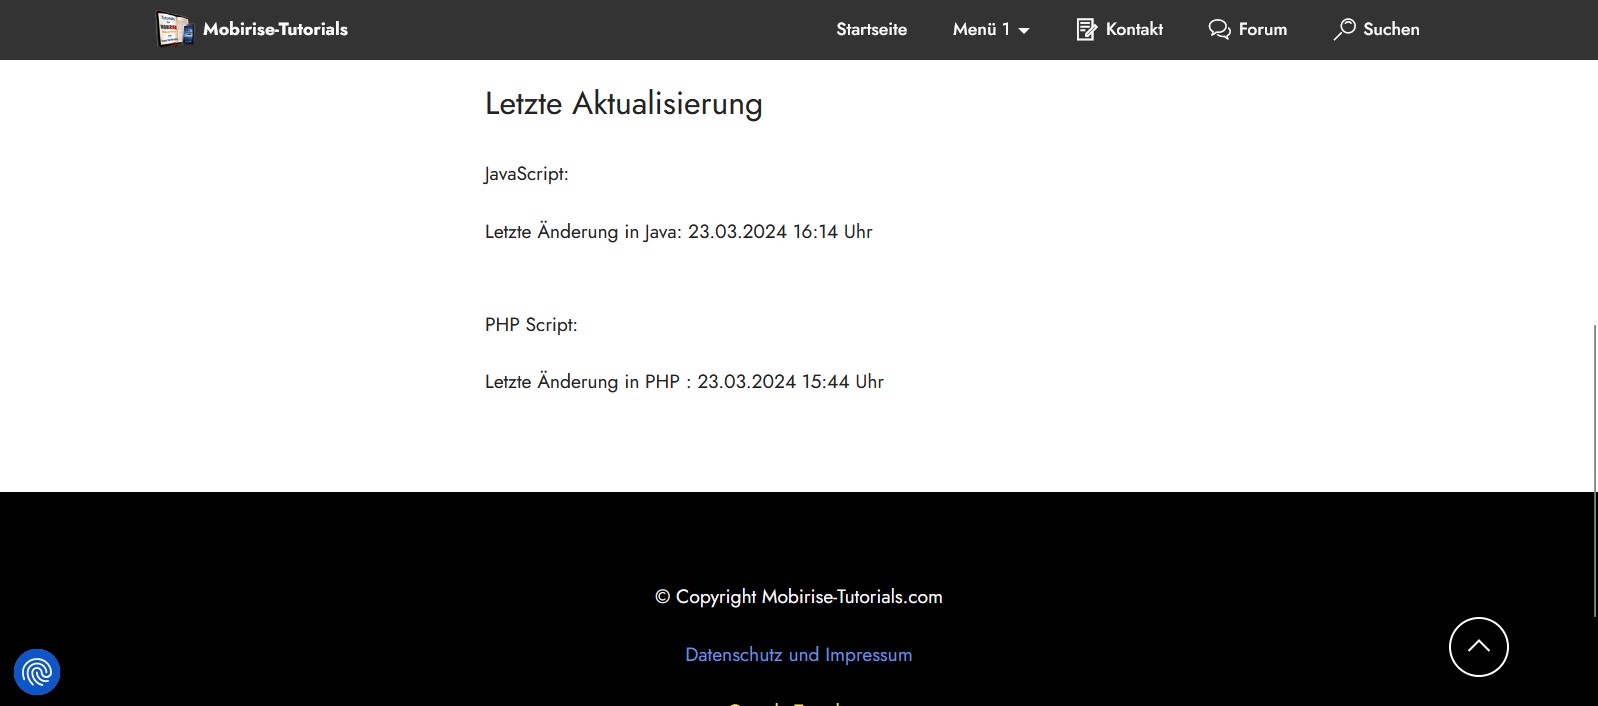
Task: Click the Mobirise-Tutorials brand name
Action: pos(275,29)
